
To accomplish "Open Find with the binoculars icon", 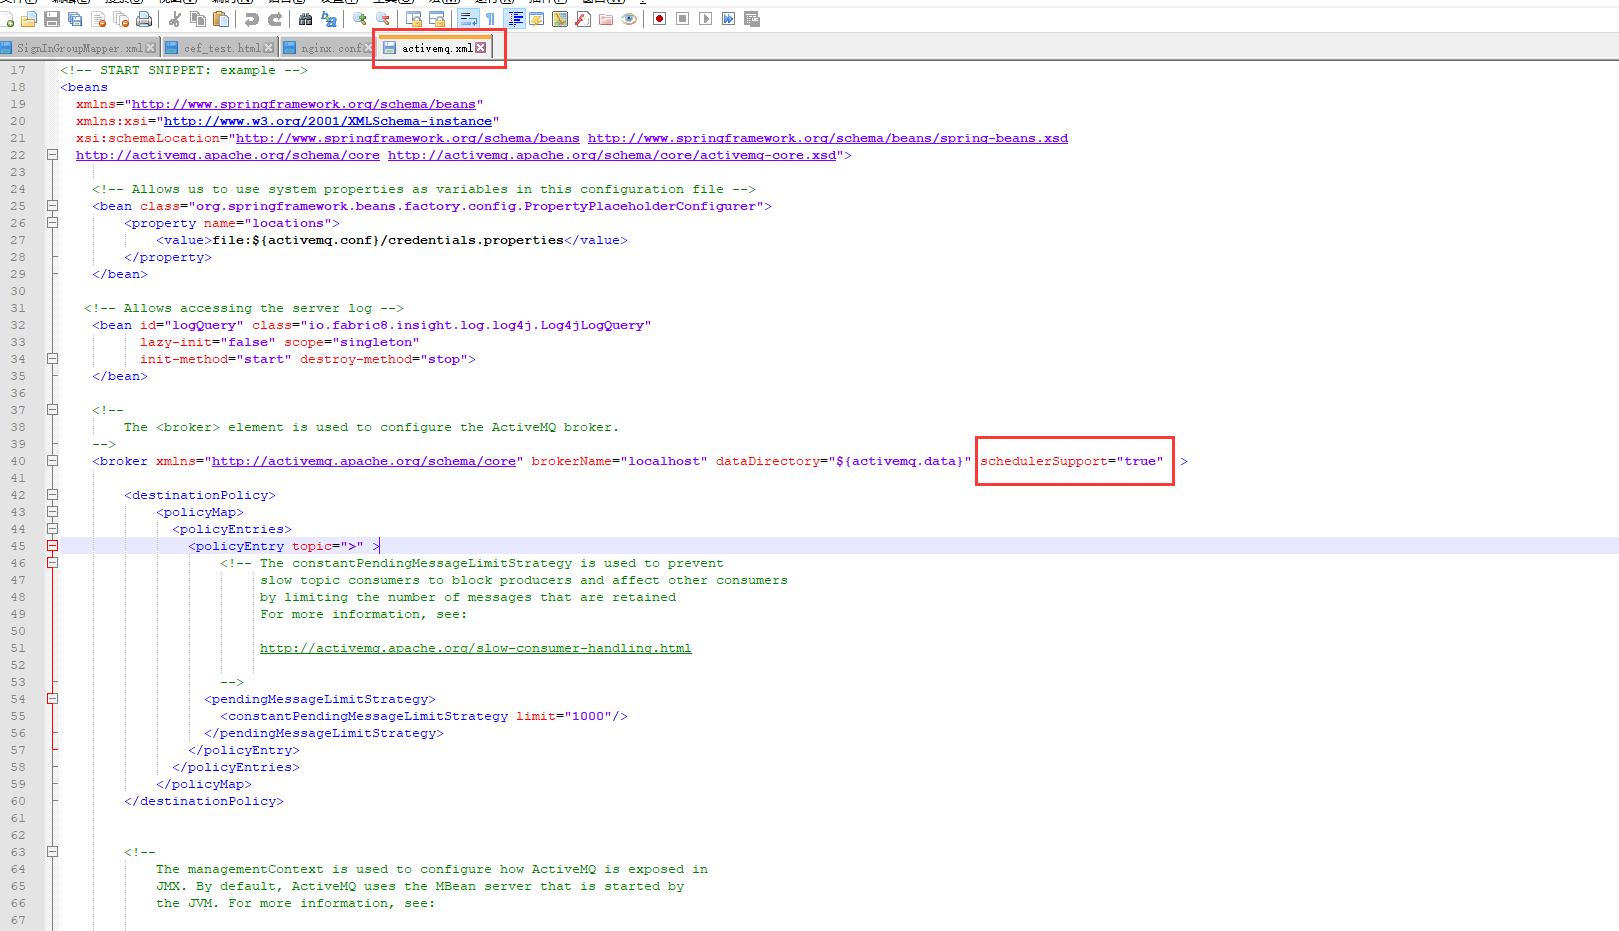I will point(306,19).
